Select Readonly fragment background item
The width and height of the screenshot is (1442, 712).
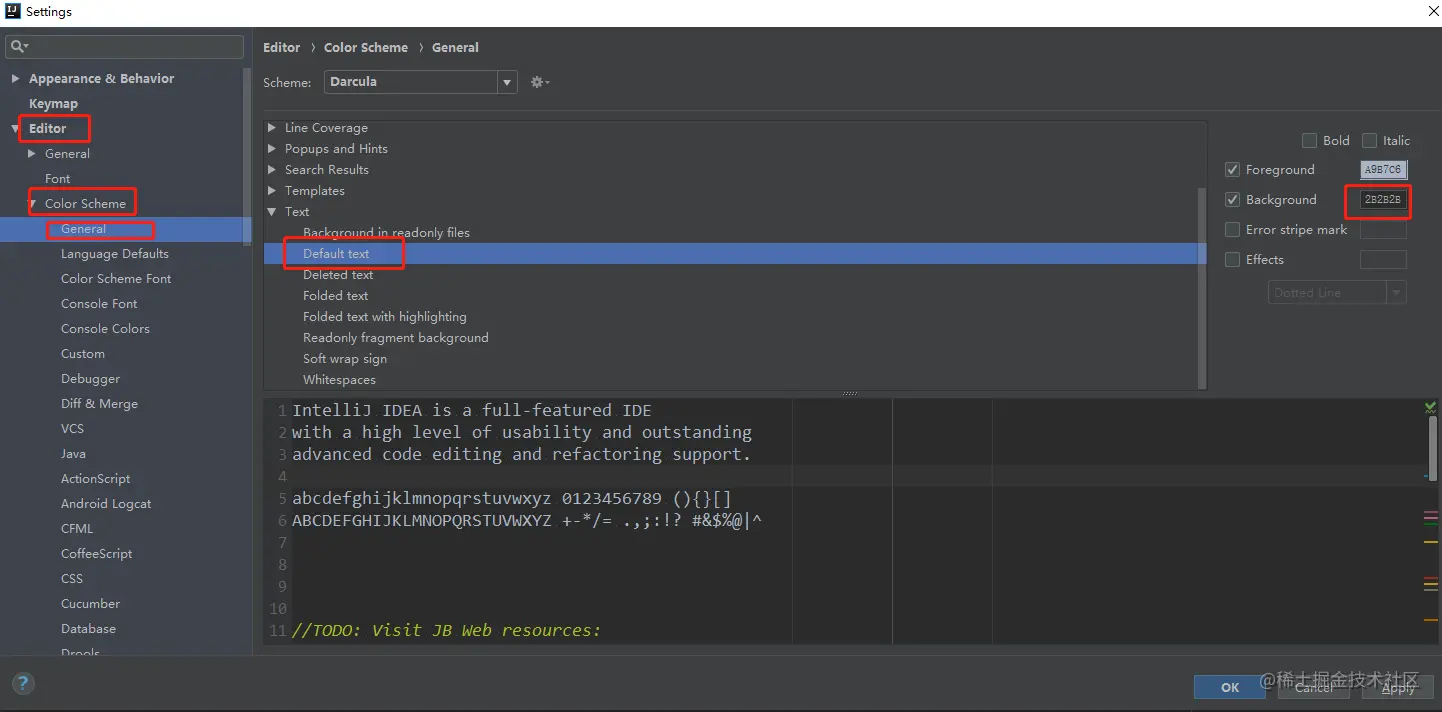coord(396,338)
